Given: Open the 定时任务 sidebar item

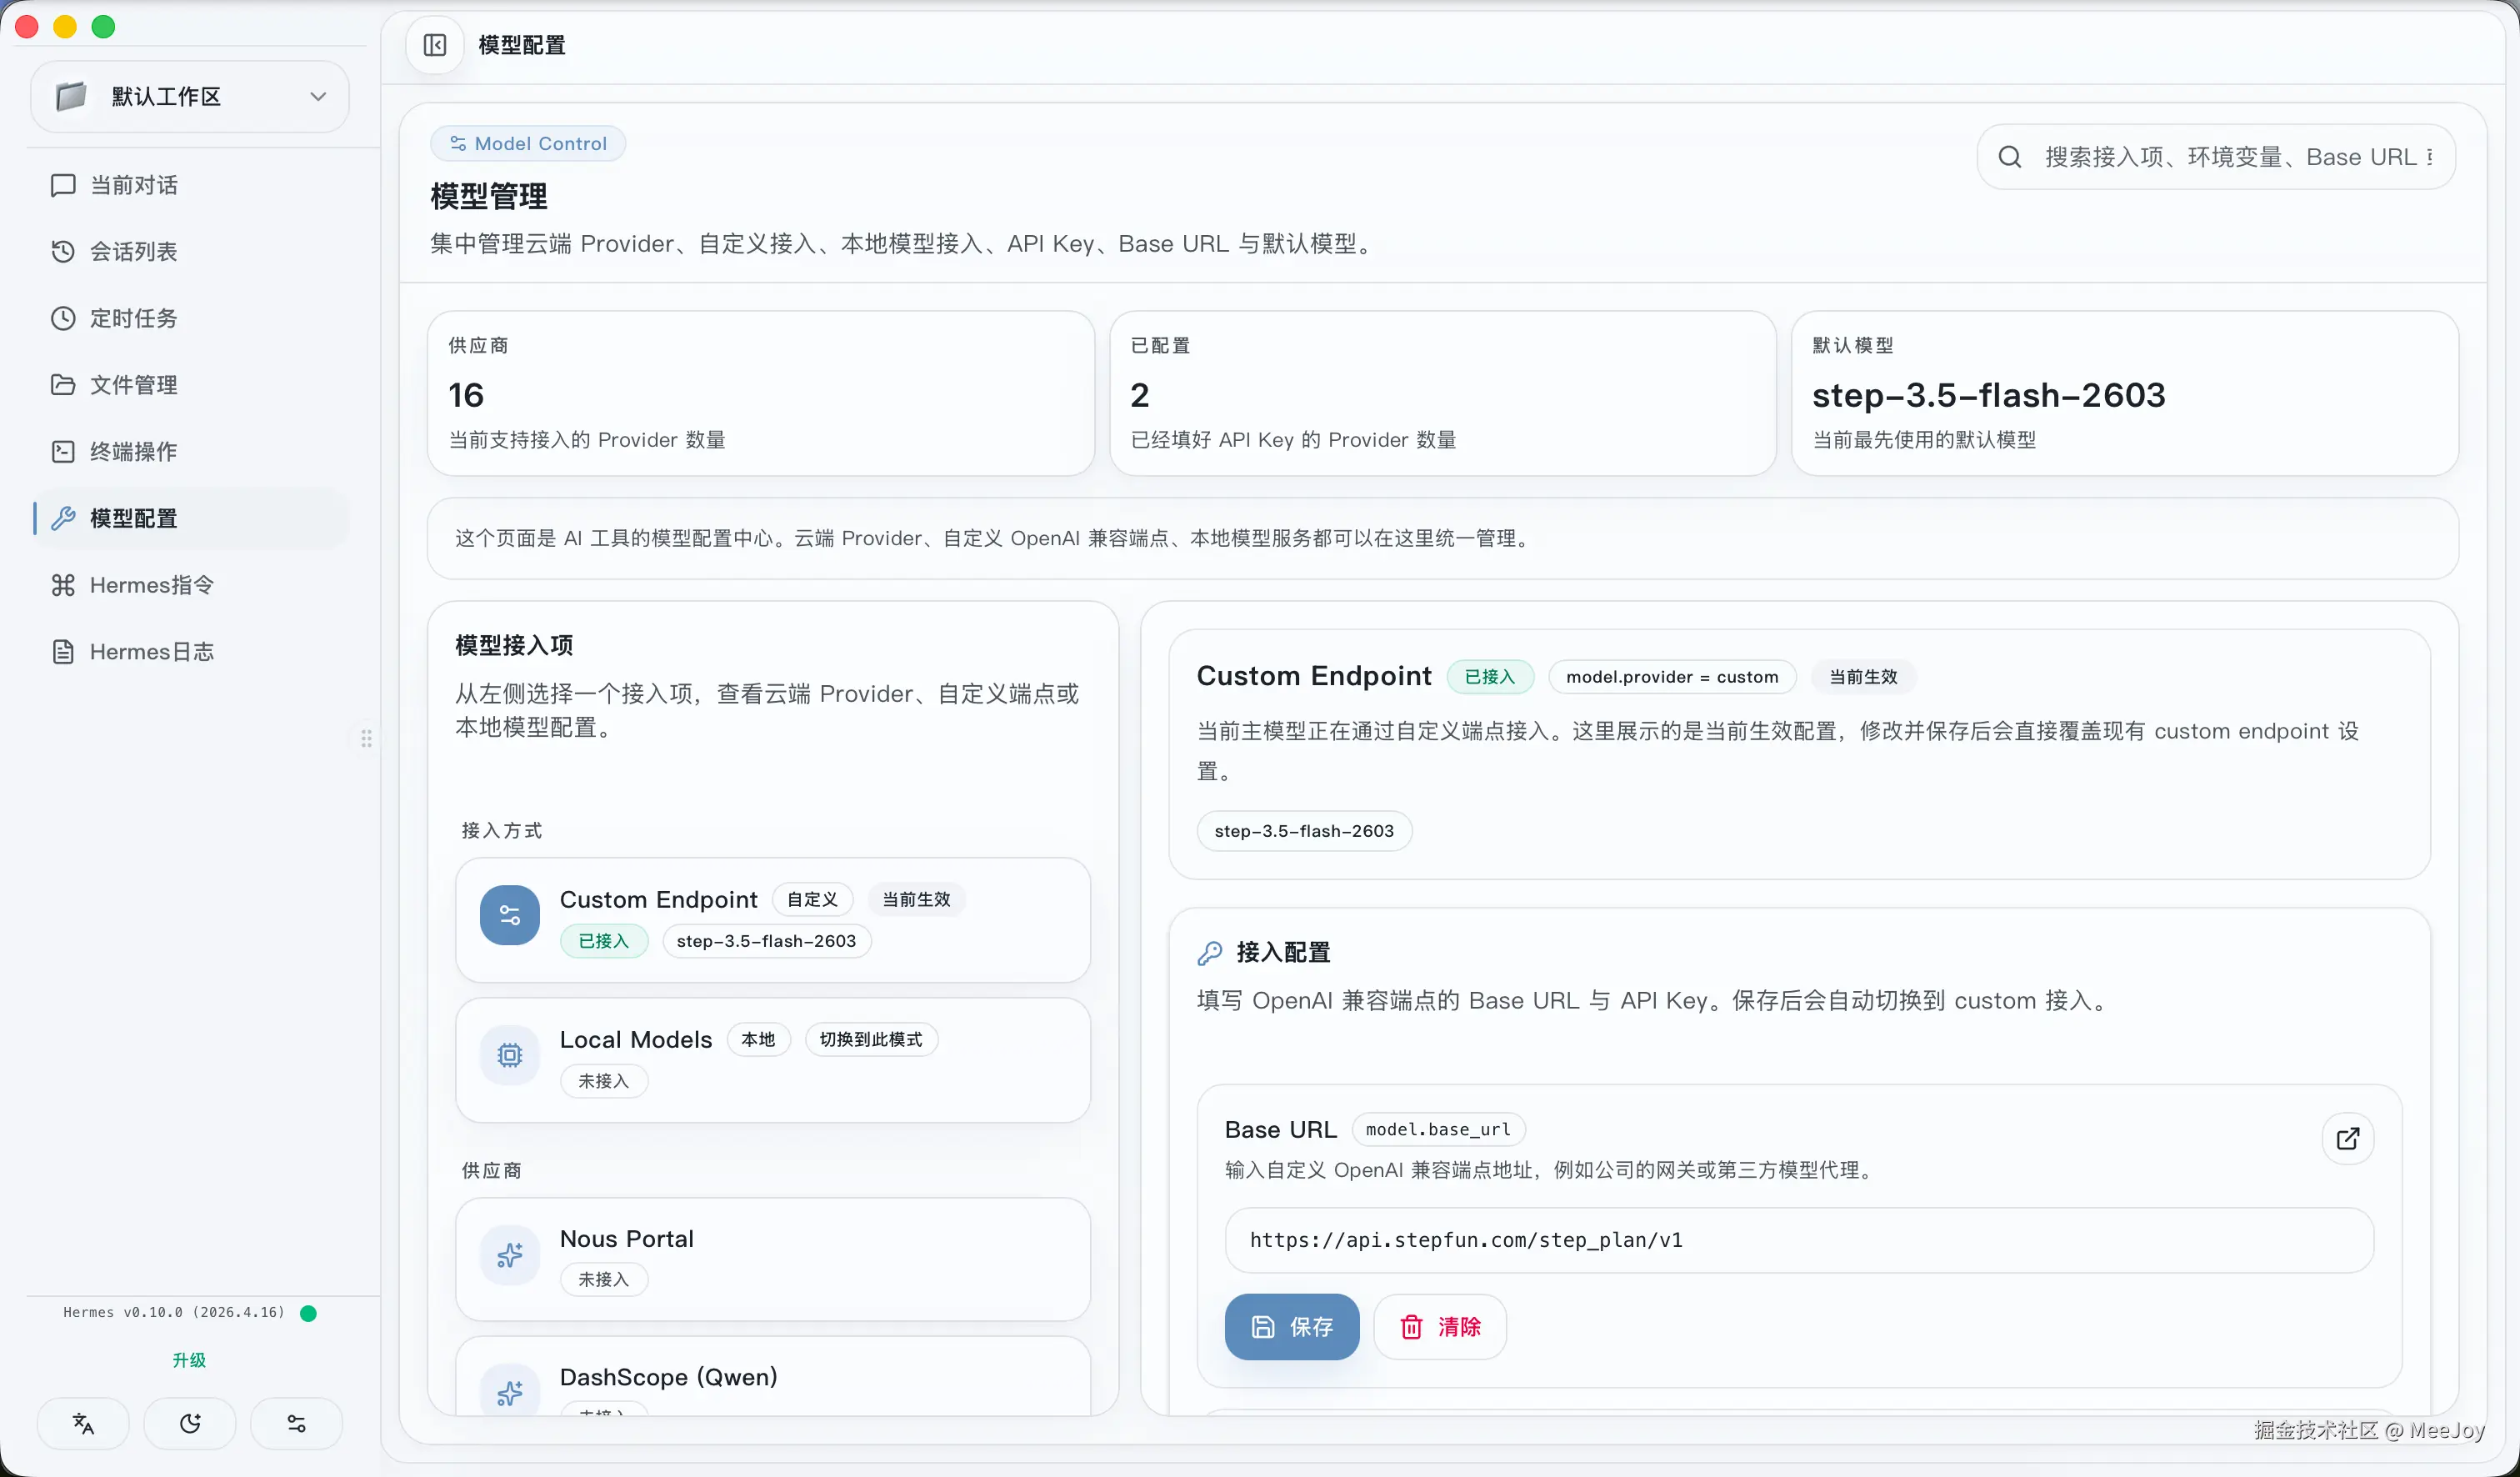Looking at the screenshot, I should (134, 318).
